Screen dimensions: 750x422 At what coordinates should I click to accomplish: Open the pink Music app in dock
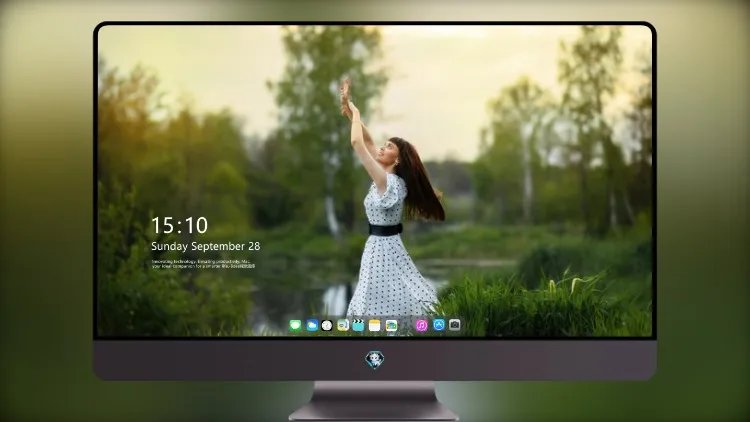421,325
